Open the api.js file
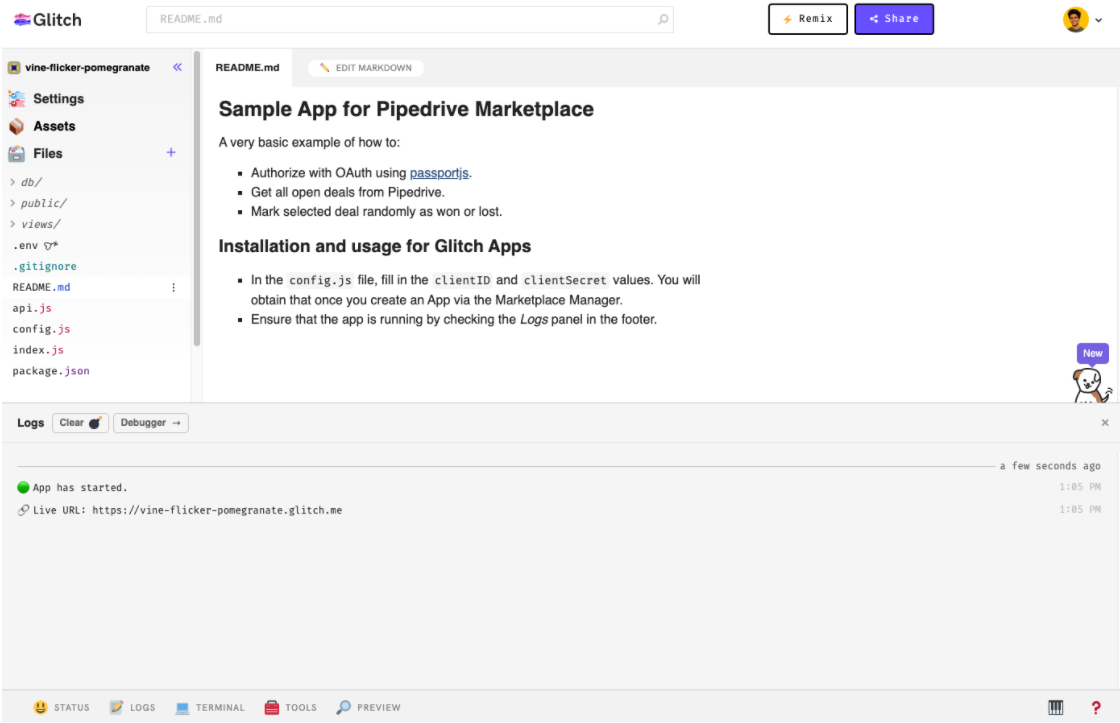Screen dimensions: 1120x723 coord(32,308)
